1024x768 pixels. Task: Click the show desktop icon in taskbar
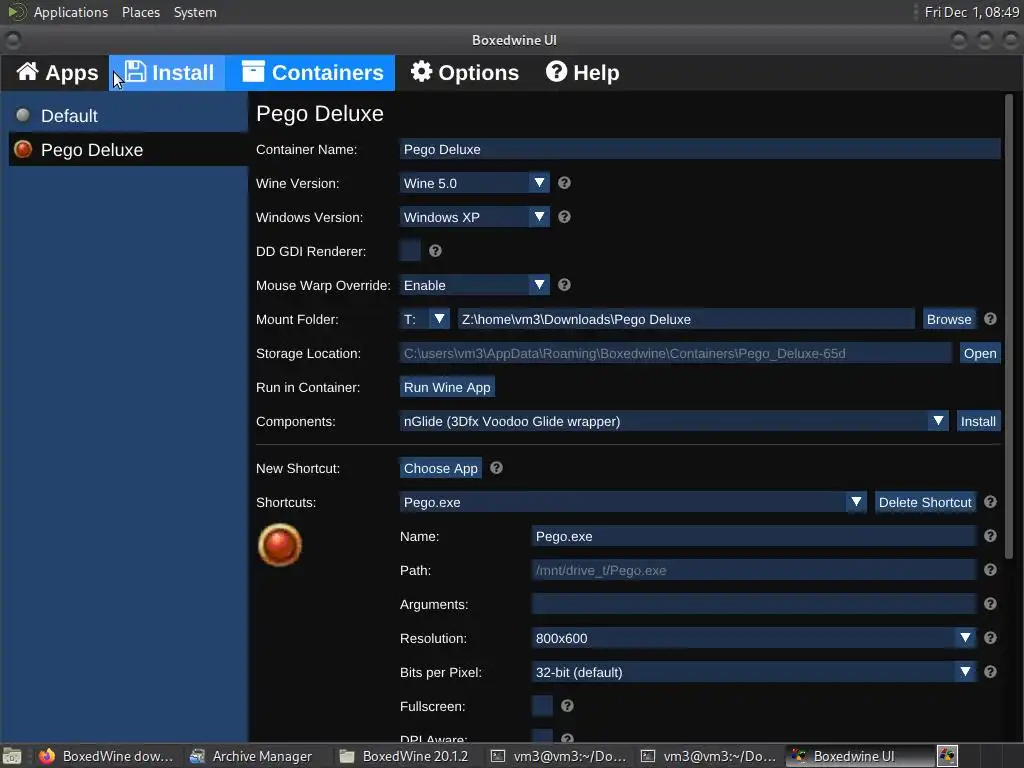point(12,756)
